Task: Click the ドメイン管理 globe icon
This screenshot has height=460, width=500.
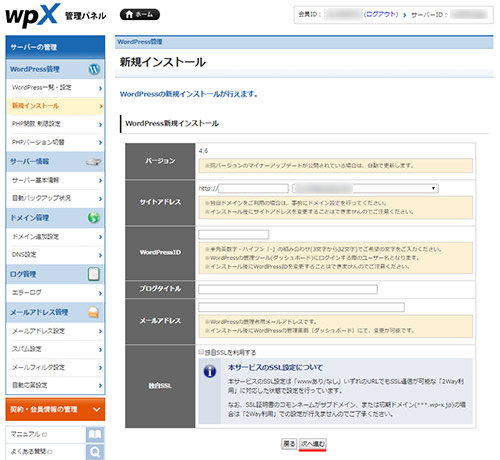Action: (x=94, y=218)
